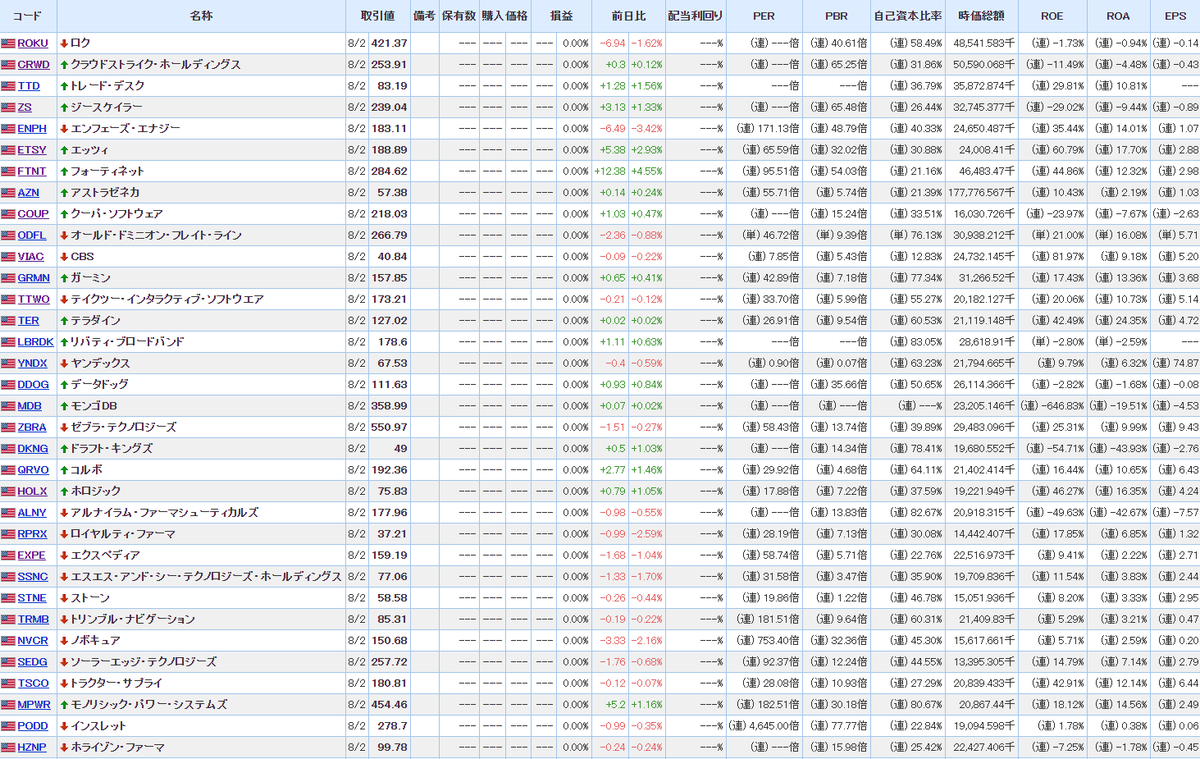Select the リバティ・ブロードバンド company name

(x=127, y=342)
